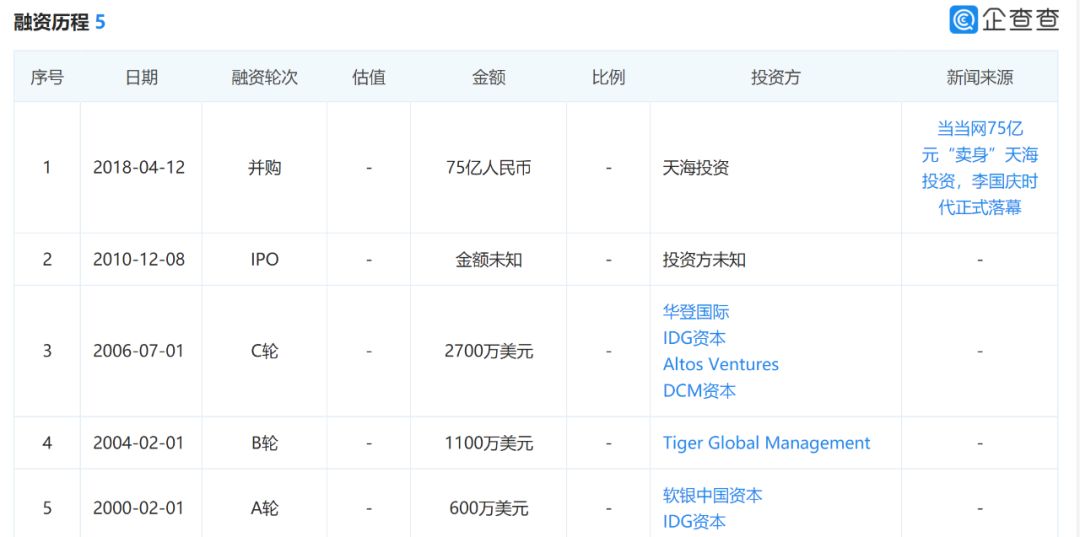
Task: Click the count 5 beside 融资历程
Action: click(100, 22)
